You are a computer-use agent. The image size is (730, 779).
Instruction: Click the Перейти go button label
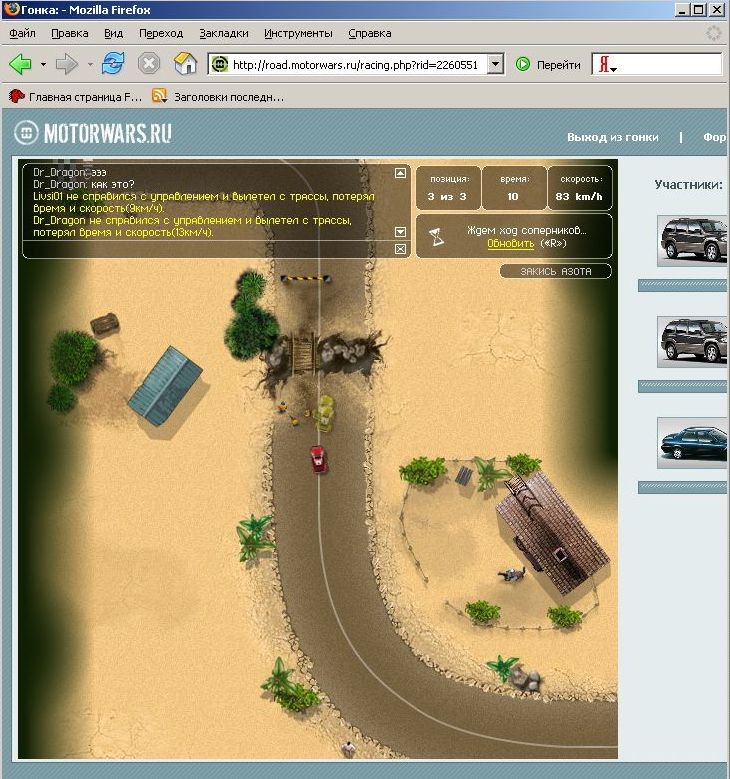pos(559,65)
